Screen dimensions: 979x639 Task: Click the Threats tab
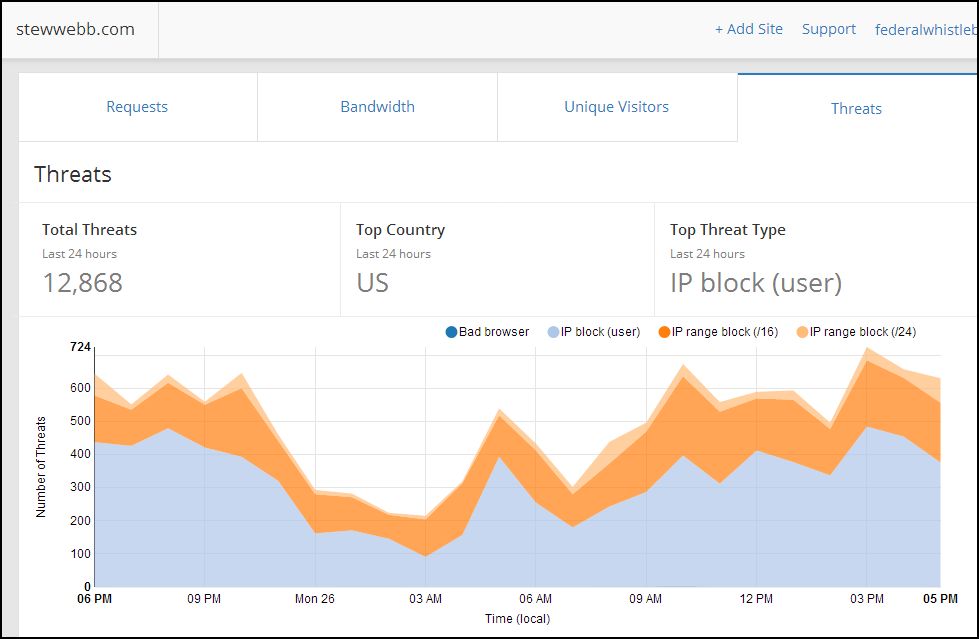[856, 109]
